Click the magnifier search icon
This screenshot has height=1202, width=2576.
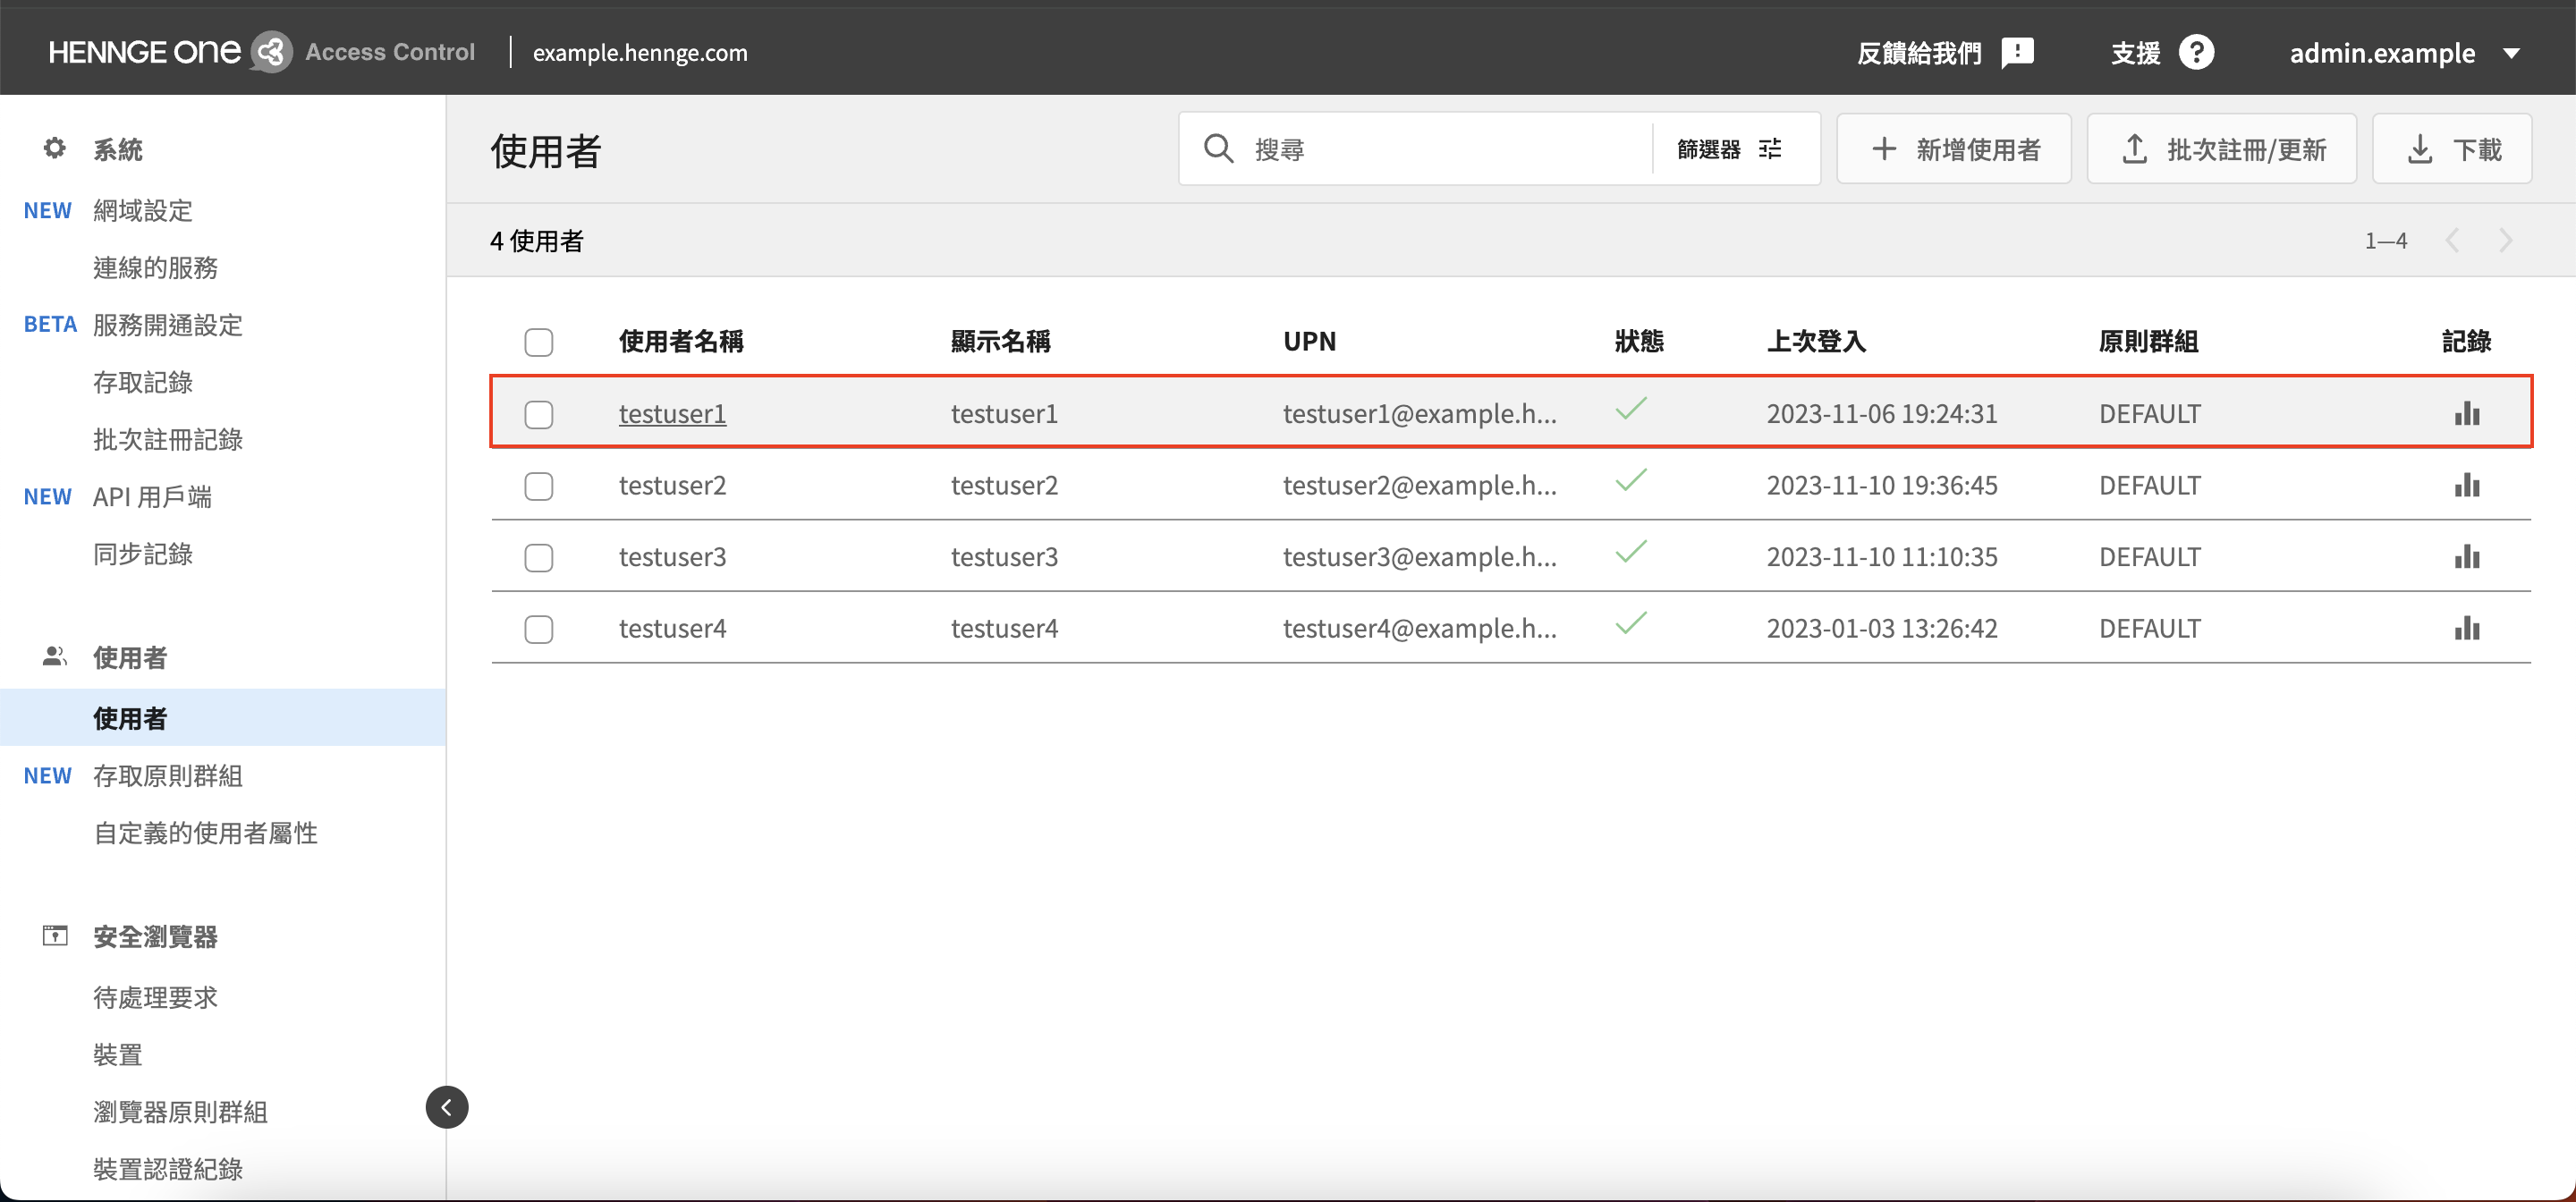(1218, 149)
